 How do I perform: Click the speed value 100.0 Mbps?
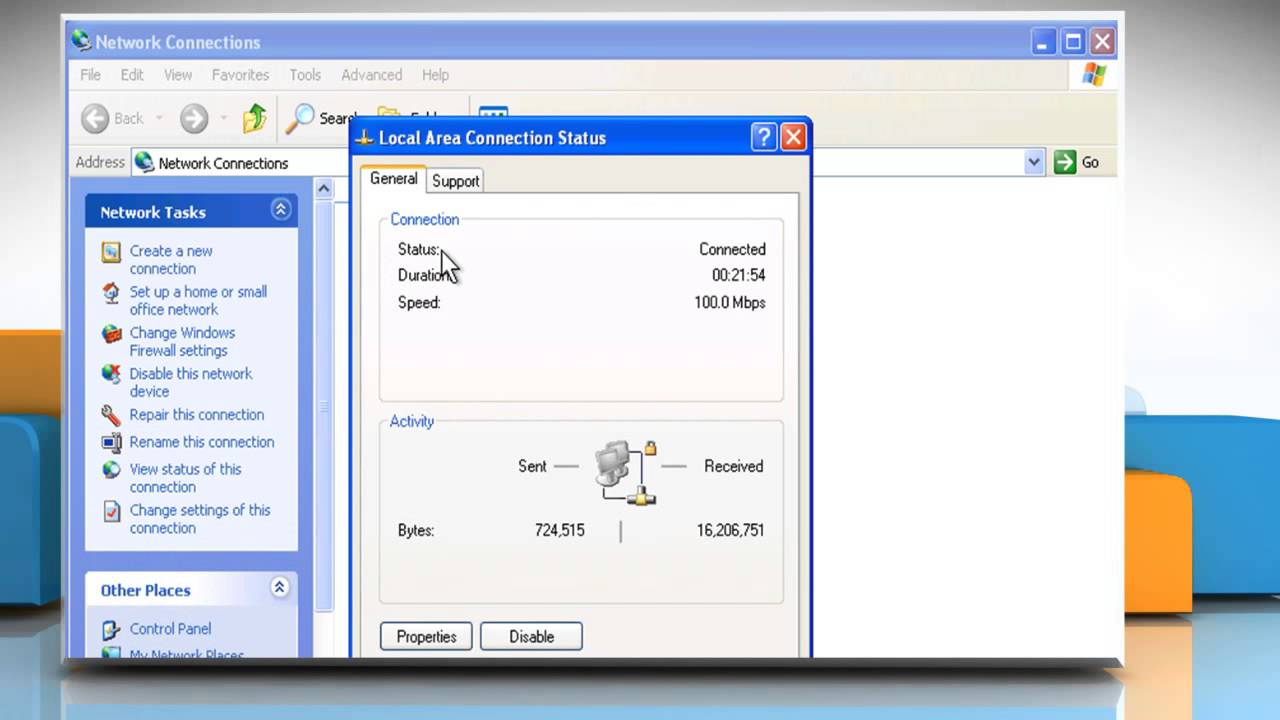pos(730,303)
